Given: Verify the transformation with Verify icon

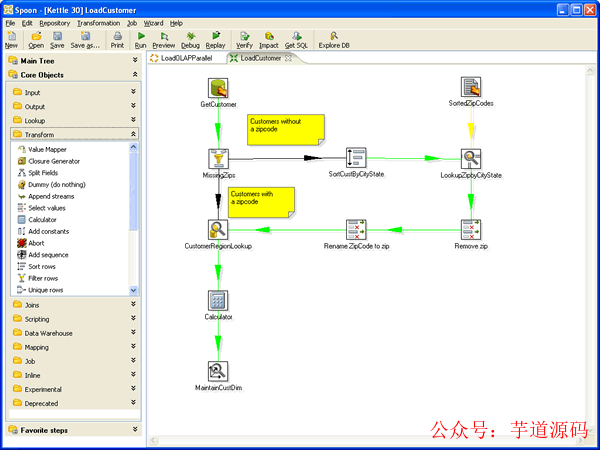Looking at the screenshot, I should tap(245, 36).
